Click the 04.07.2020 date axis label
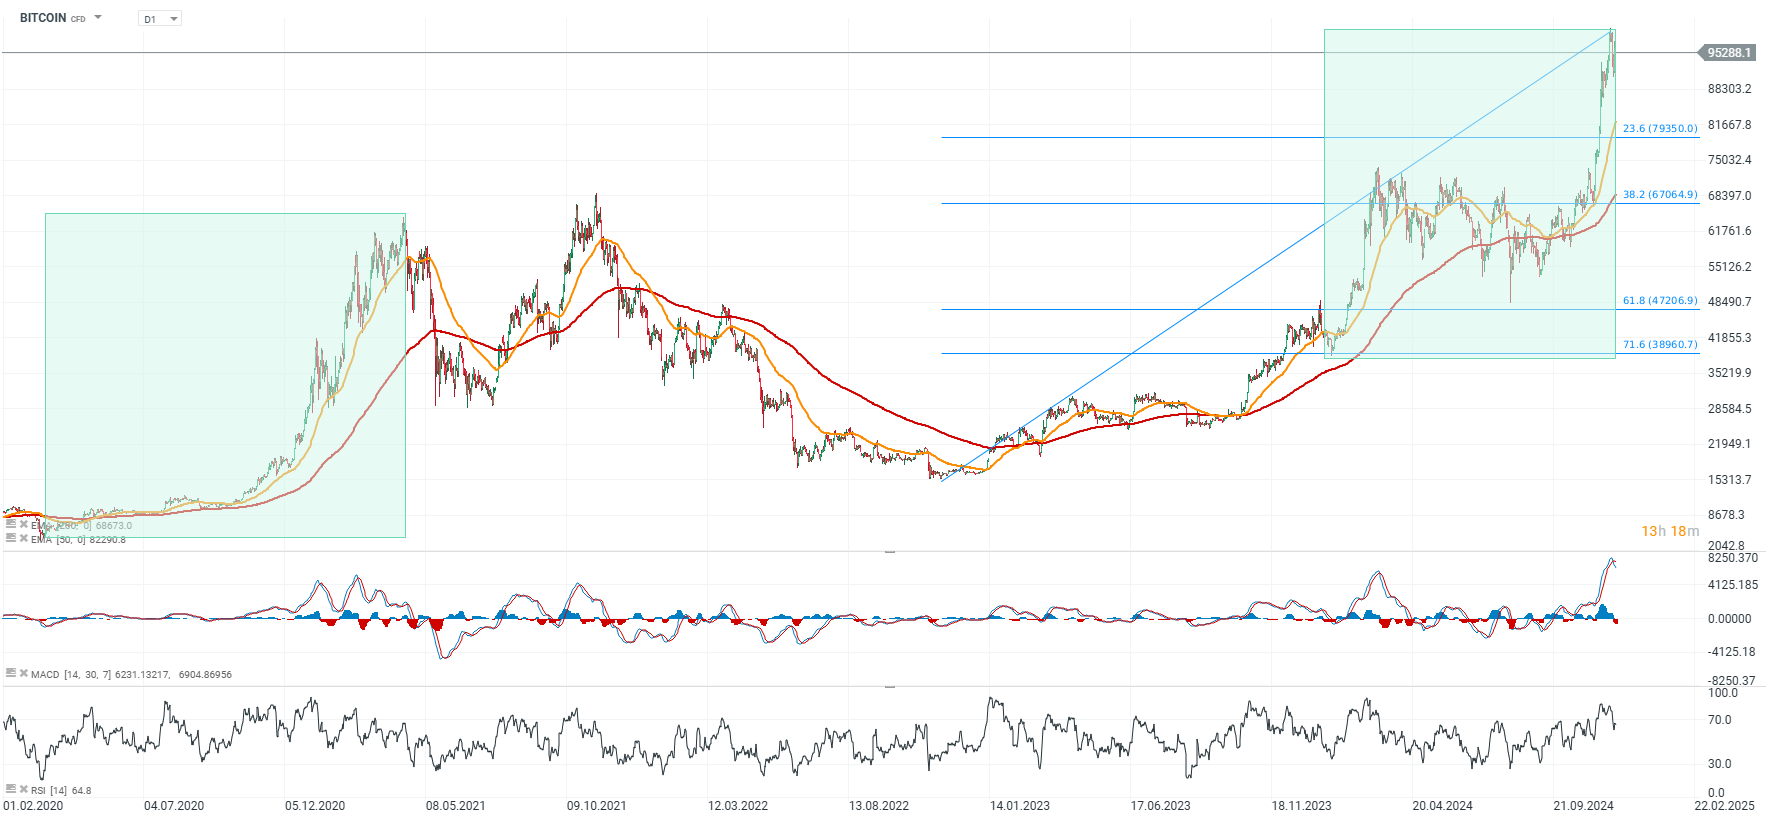This screenshot has width=1768, height=824. point(174,806)
